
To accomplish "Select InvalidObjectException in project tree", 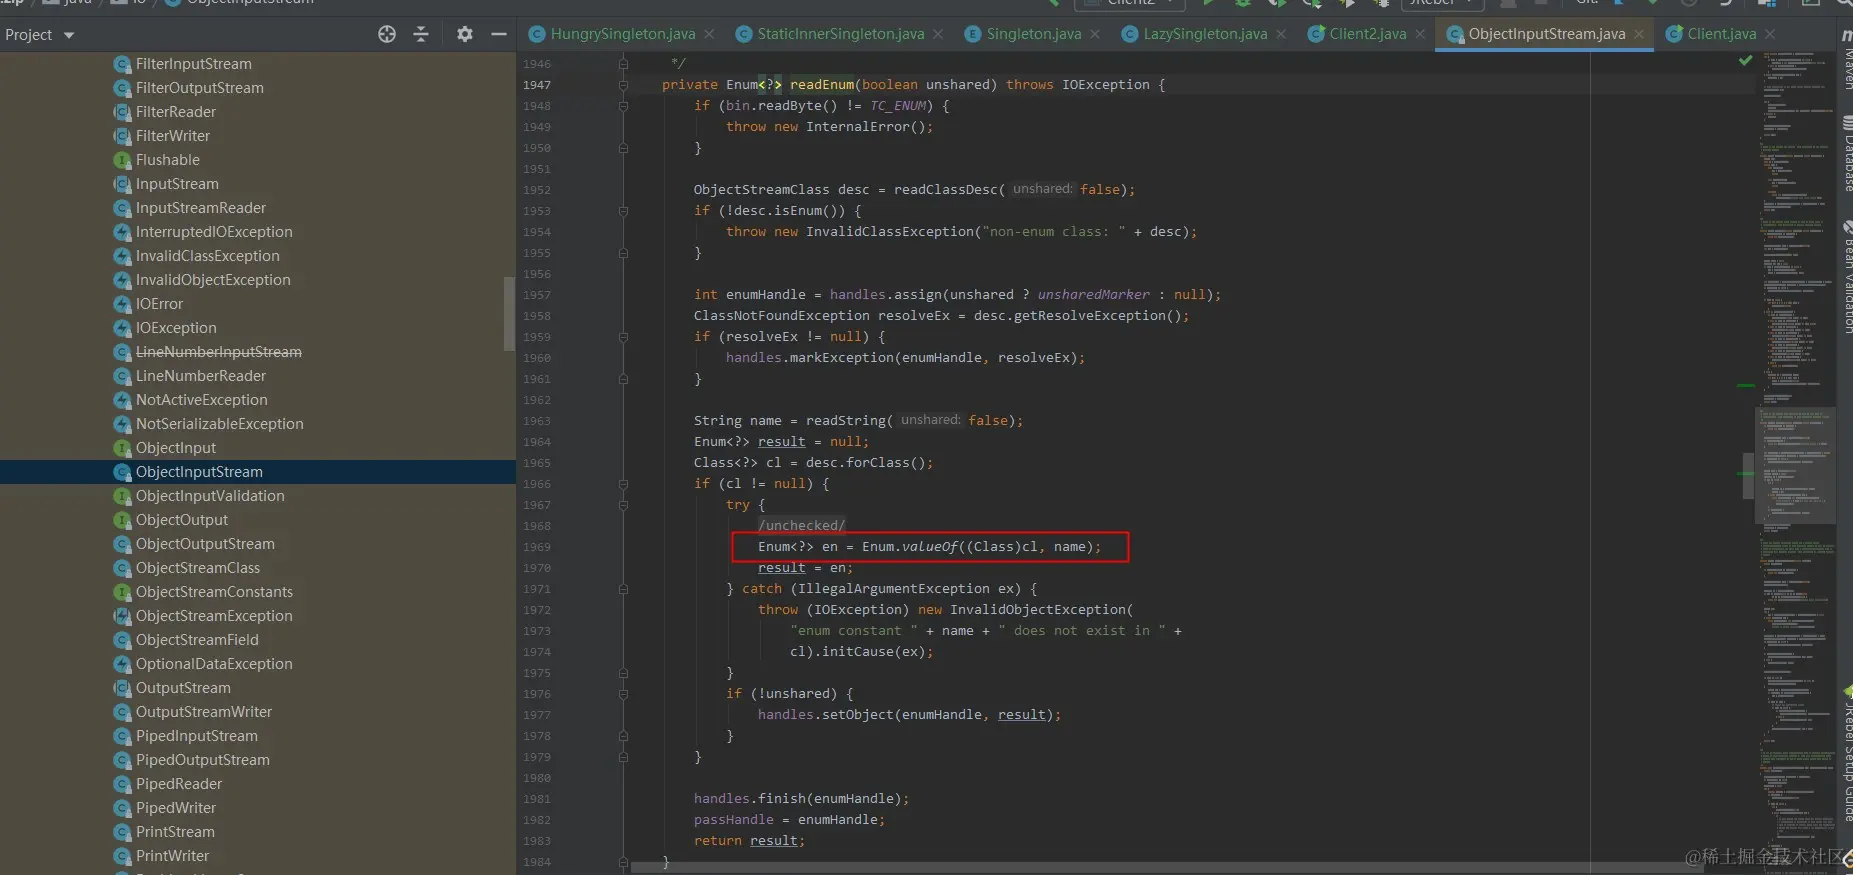I will click(213, 280).
